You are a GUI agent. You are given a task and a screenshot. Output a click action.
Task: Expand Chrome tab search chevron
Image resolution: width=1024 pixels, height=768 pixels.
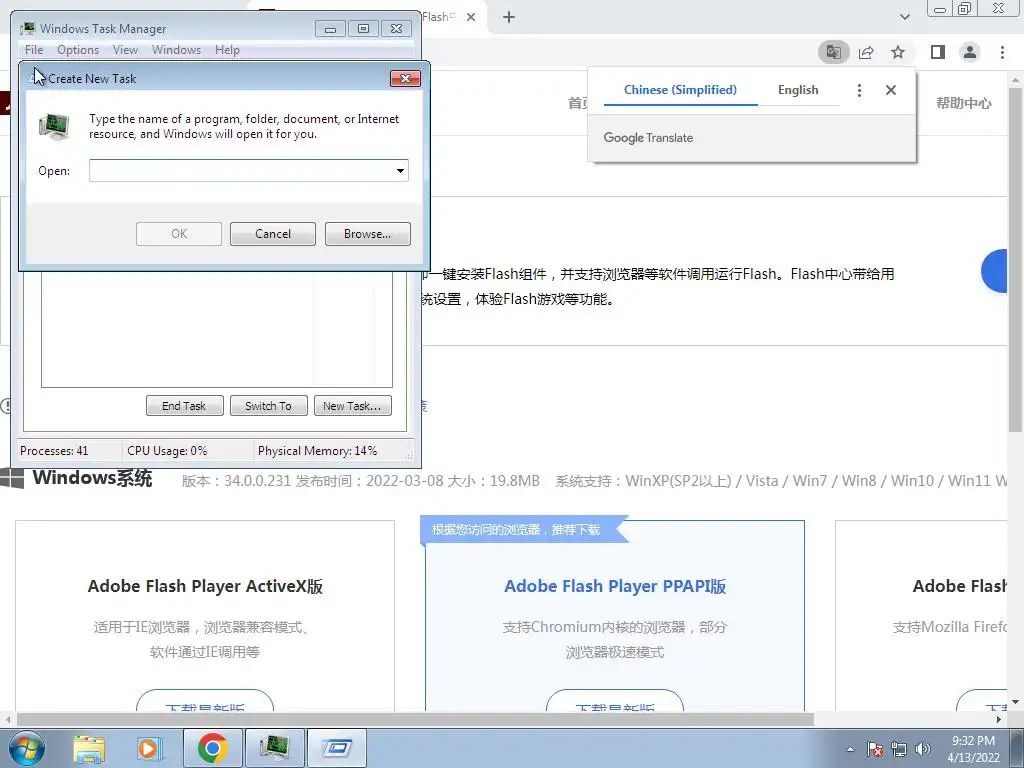[x=904, y=17]
